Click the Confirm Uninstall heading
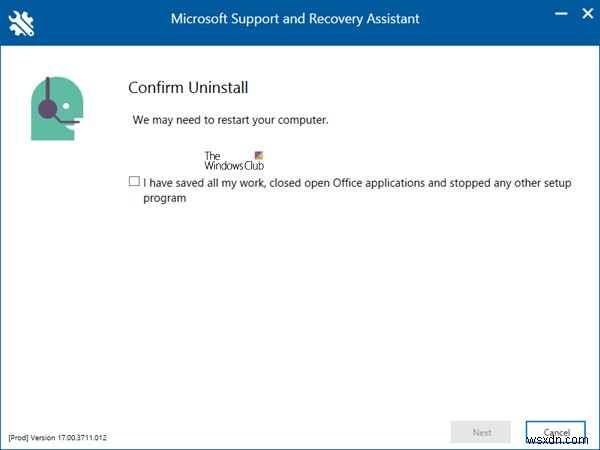 (x=188, y=88)
